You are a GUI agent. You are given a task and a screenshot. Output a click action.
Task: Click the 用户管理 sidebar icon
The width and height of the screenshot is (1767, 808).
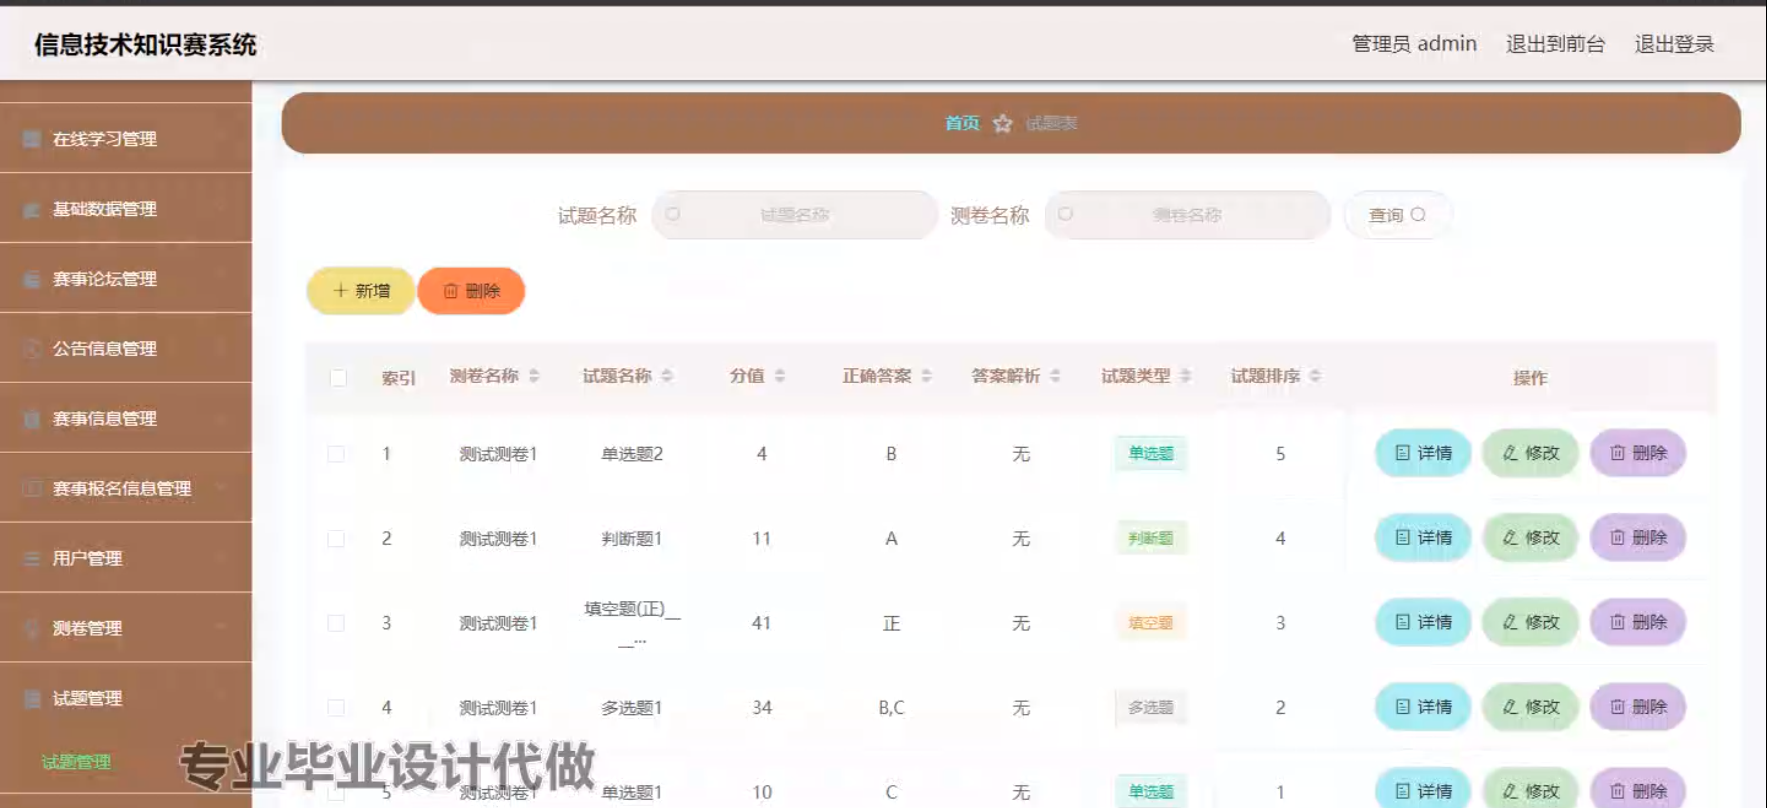pyautogui.click(x=32, y=559)
